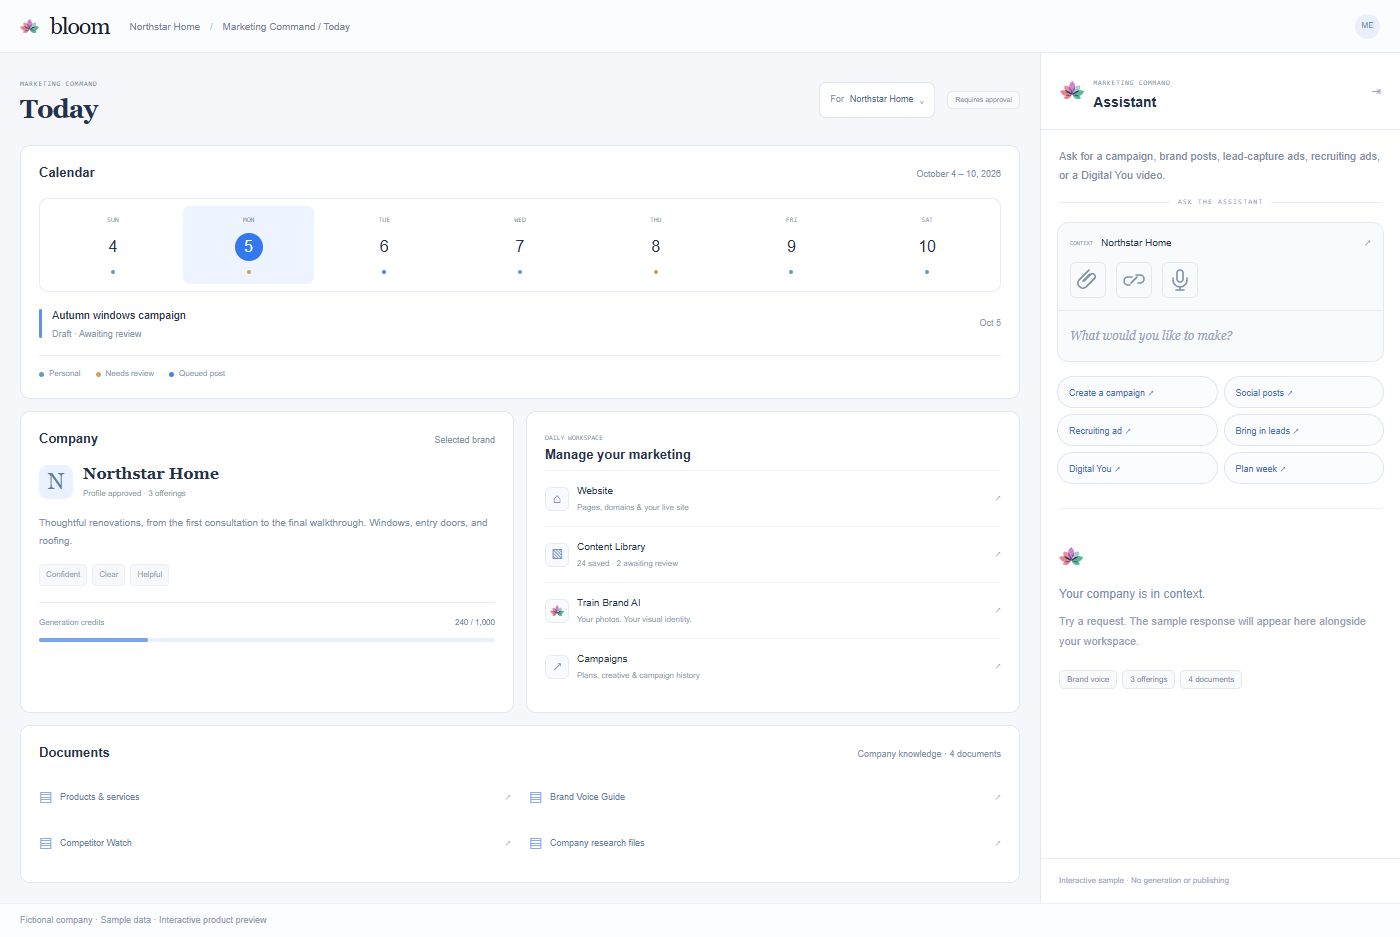The height and width of the screenshot is (937, 1400).
Task: Click the open arrow on Content Library row
Action: pyautogui.click(x=997, y=554)
